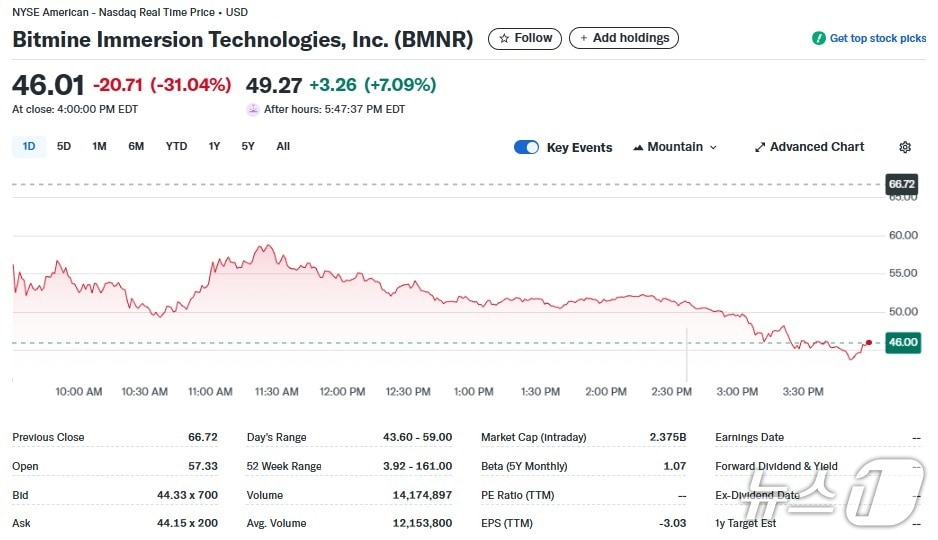The height and width of the screenshot is (540, 938).
Task: Open chart settings gear icon
Action: coord(905,147)
